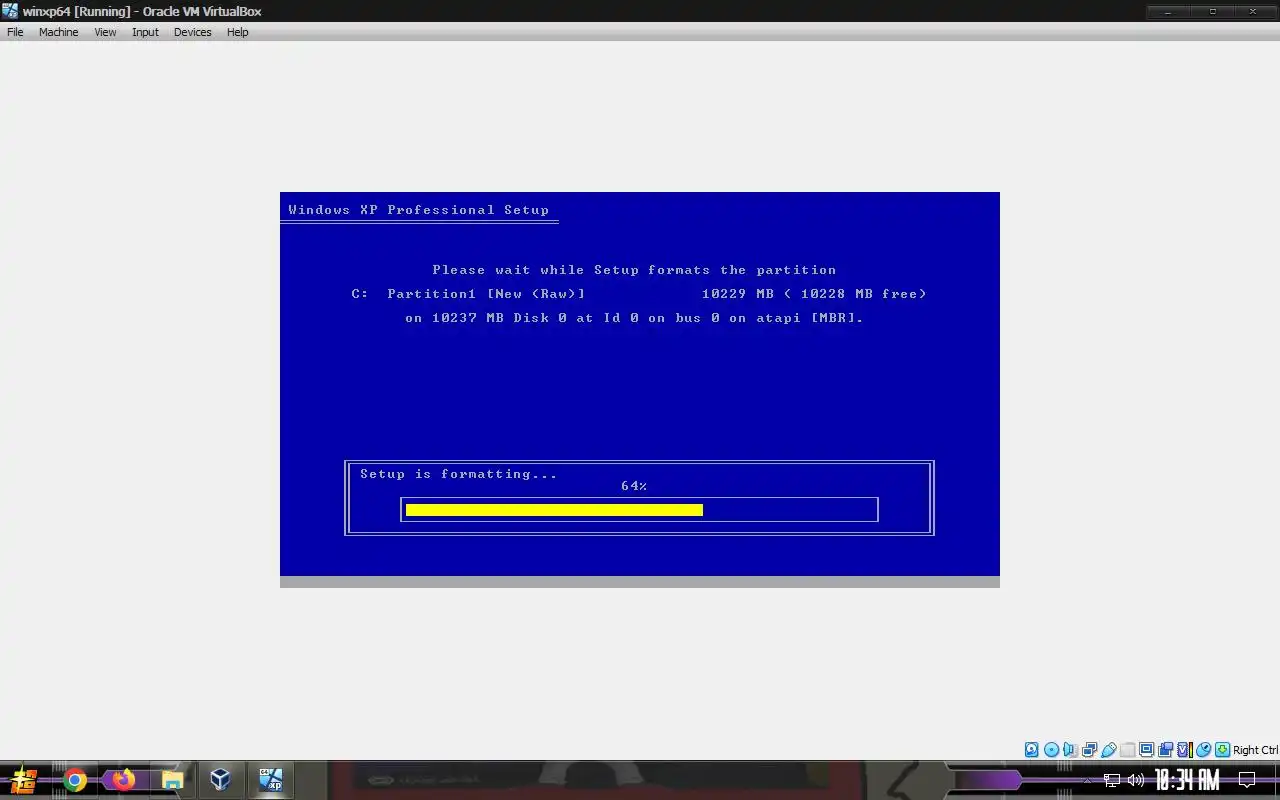Click the optical disk indicator icon

1051,750
